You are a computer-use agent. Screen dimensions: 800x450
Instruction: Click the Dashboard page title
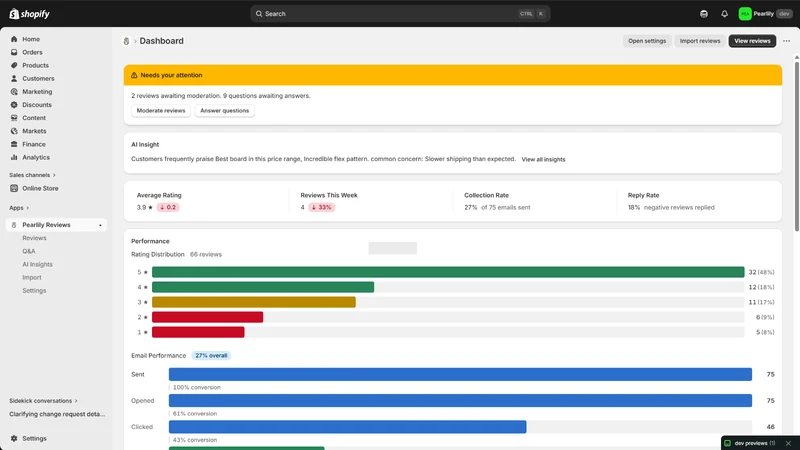coord(162,41)
